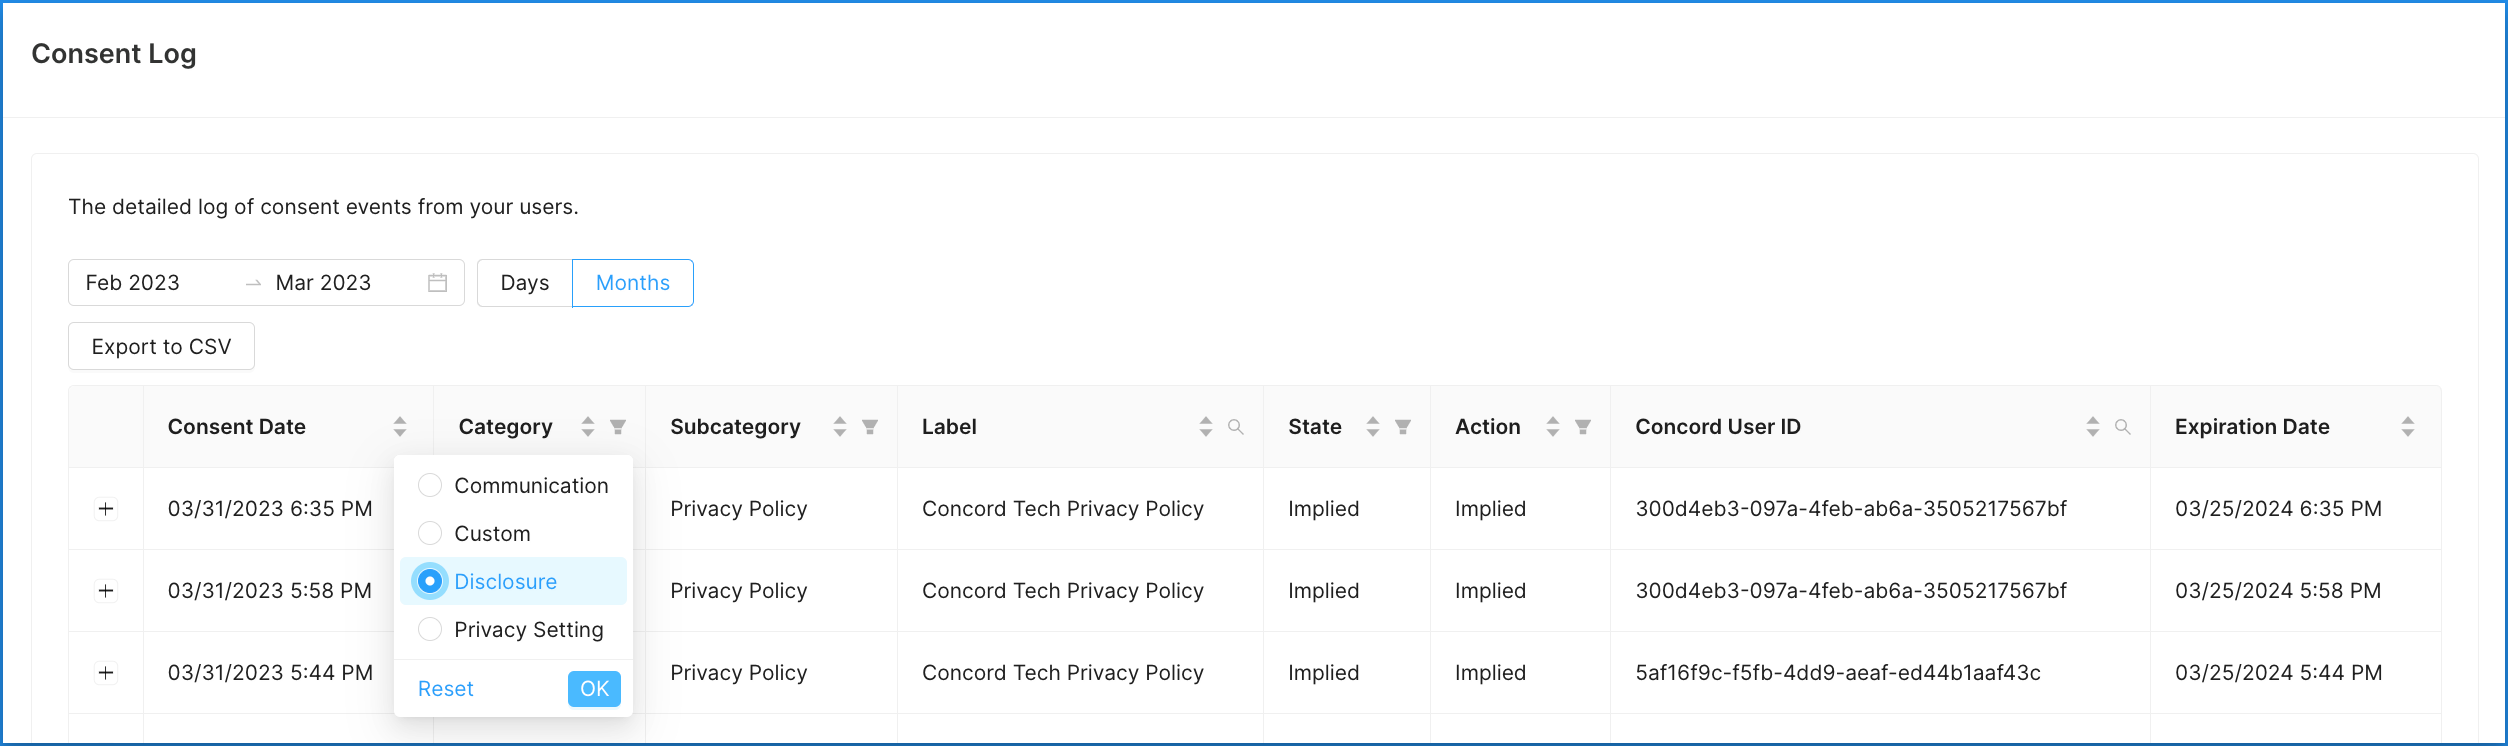Reset the category filter selection
The image size is (2508, 746).
(446, 688)
